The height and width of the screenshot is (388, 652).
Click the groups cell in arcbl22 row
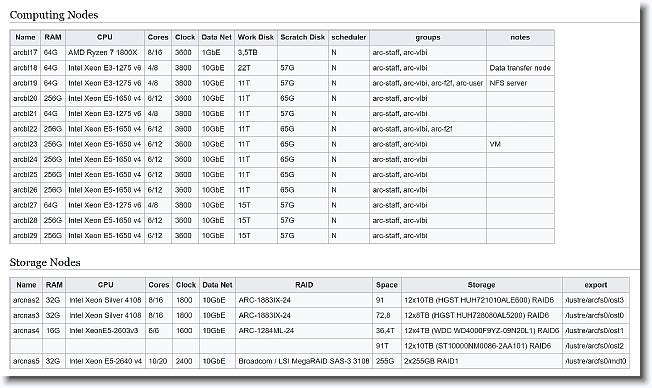[428, 129]
